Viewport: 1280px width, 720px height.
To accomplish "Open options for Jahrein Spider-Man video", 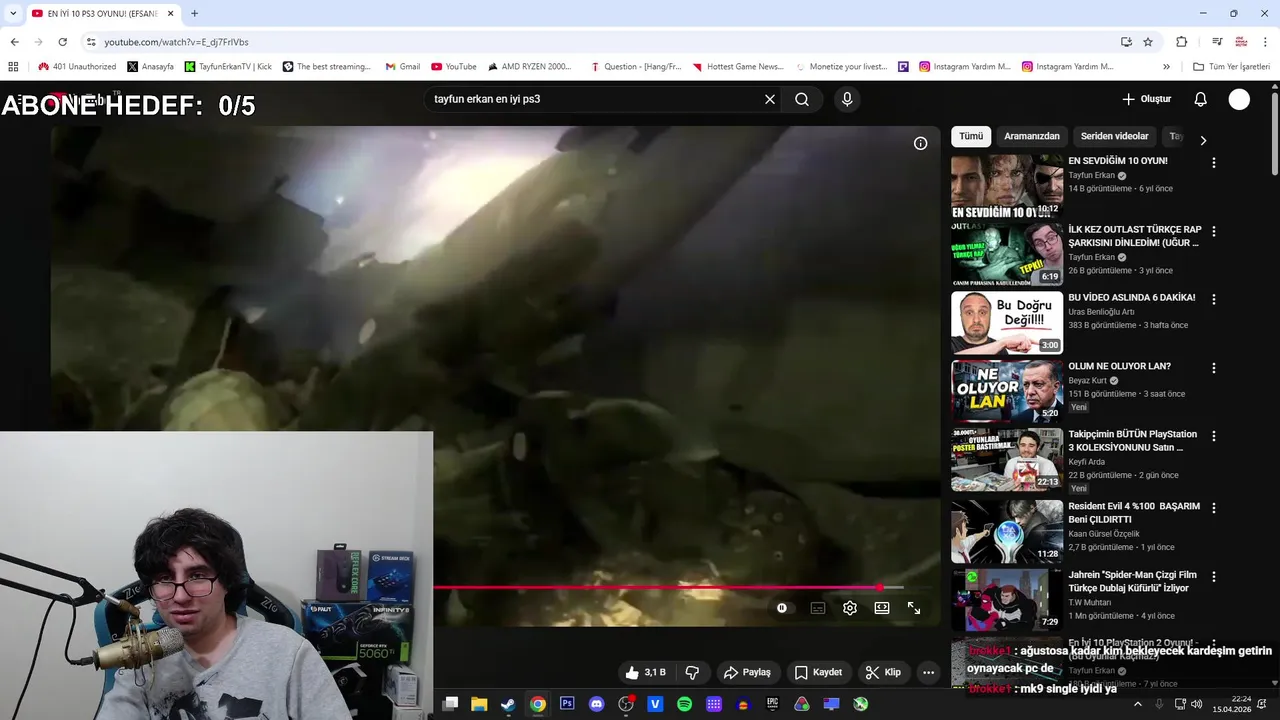I will click(1214, 577).
